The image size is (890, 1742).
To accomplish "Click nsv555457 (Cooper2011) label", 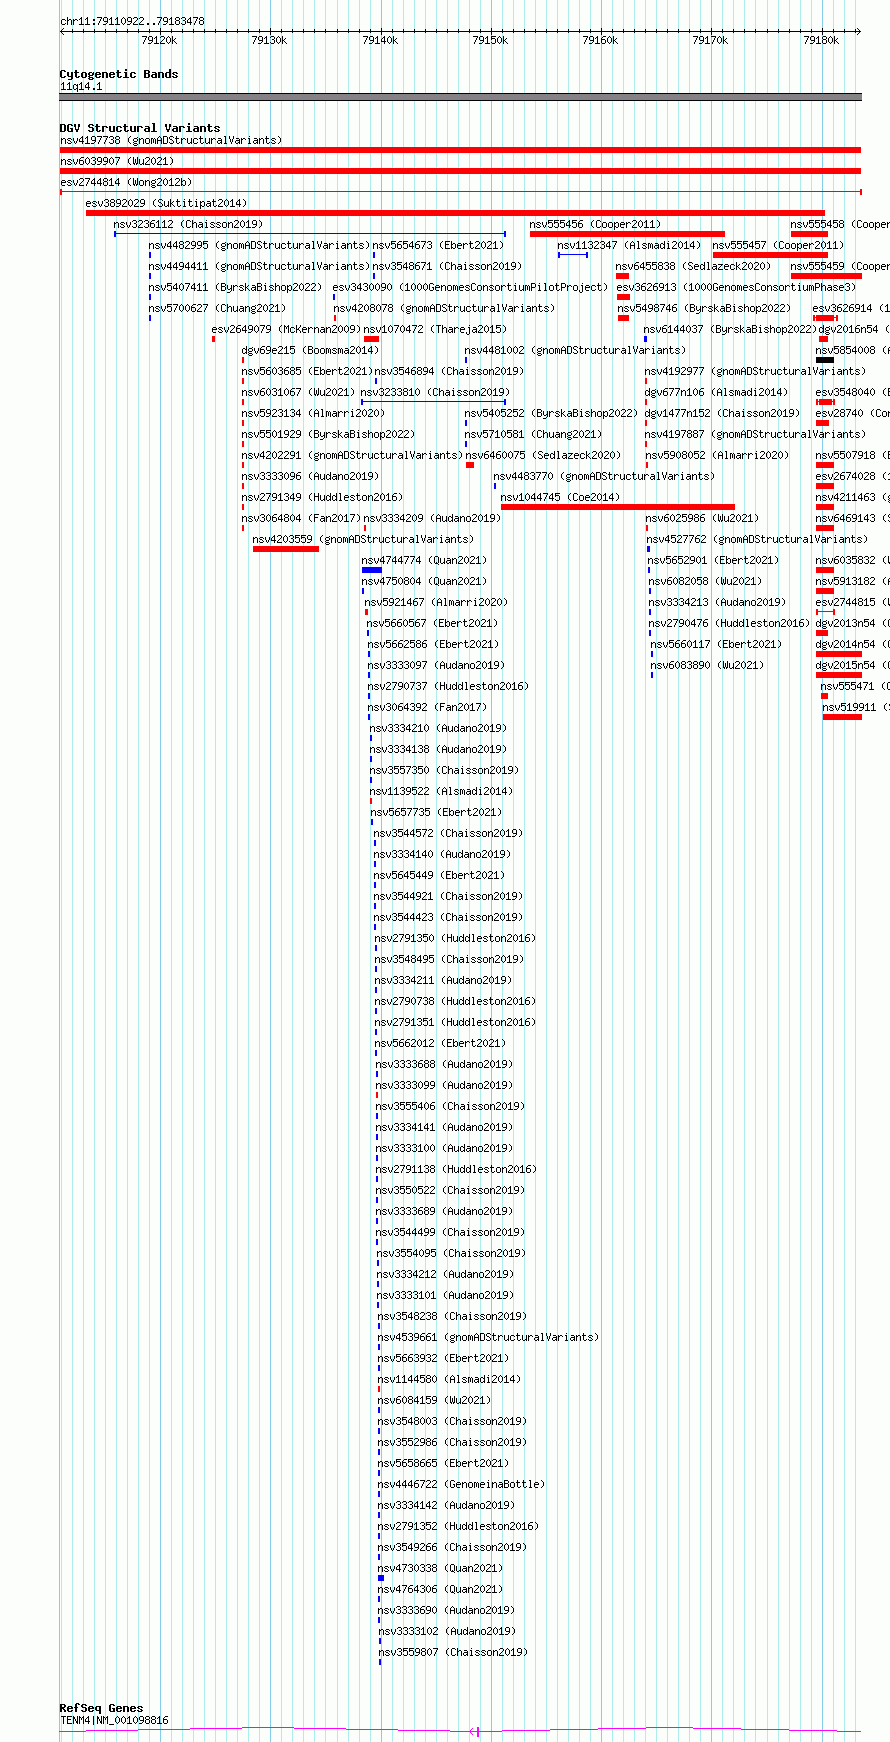I will click(x=778, y=245).
